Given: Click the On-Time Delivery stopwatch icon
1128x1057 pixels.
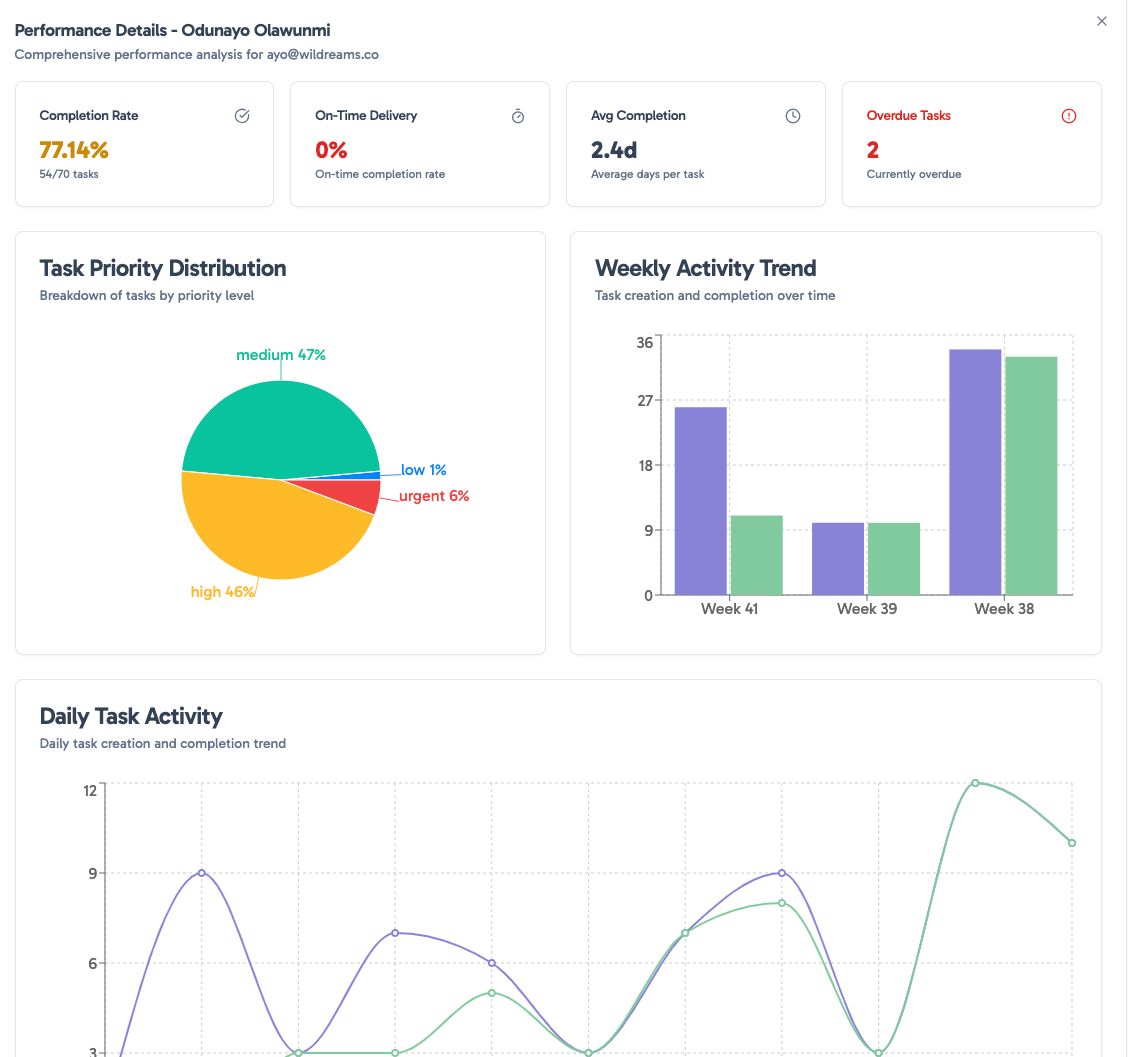Looking at the screenshot, I should coord(518,116).
